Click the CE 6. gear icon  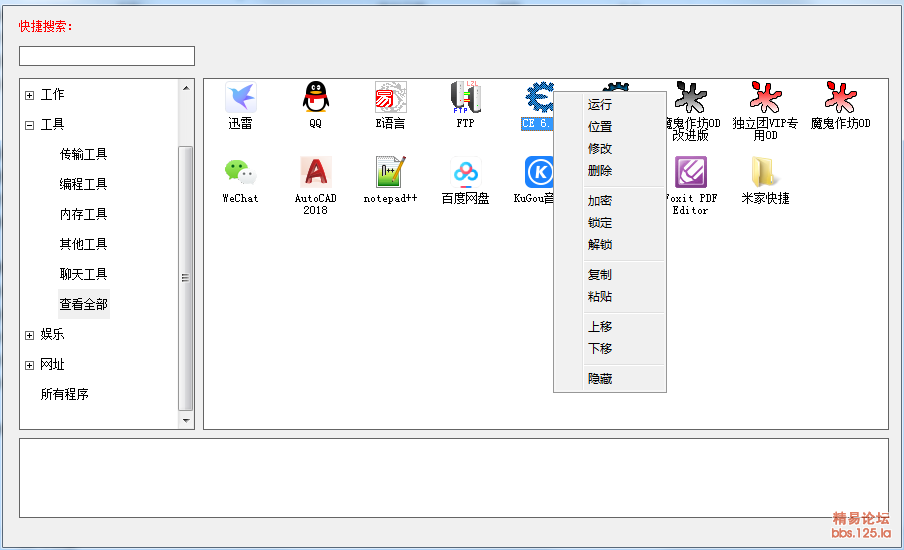(x=540, y=97)
